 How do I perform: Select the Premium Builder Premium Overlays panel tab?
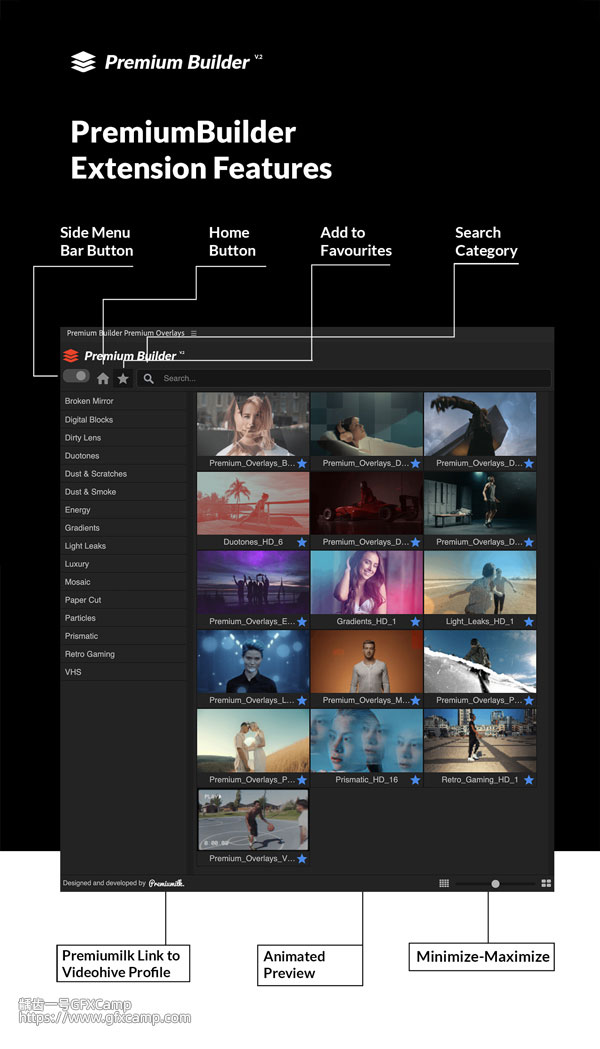pyautogui.click(x=126, y=333)
